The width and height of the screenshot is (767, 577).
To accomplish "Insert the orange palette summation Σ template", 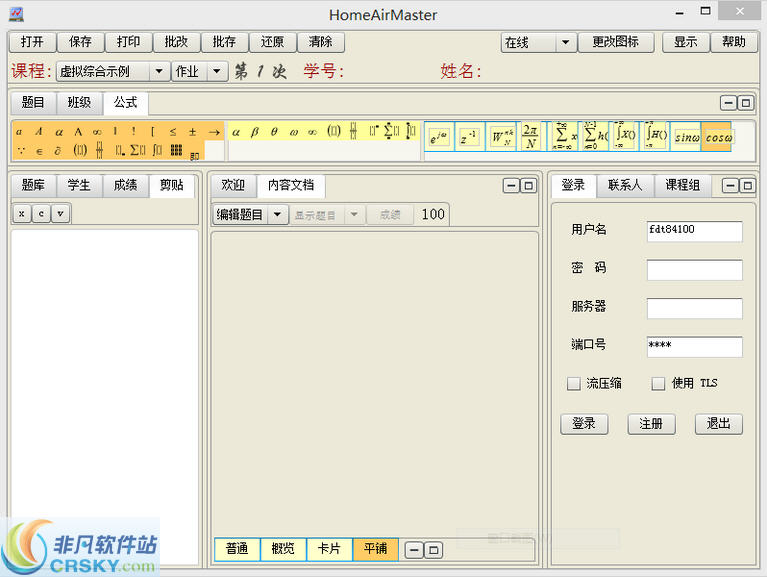I will coord(136,150).
